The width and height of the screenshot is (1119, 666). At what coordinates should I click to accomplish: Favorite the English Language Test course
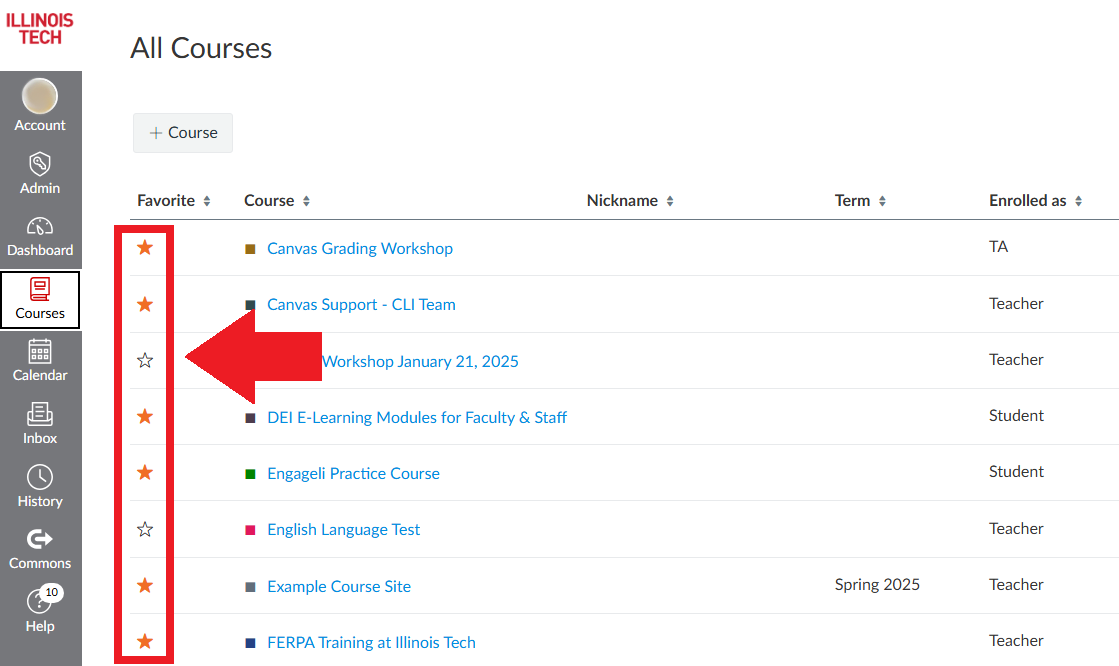tap(145, 529)
